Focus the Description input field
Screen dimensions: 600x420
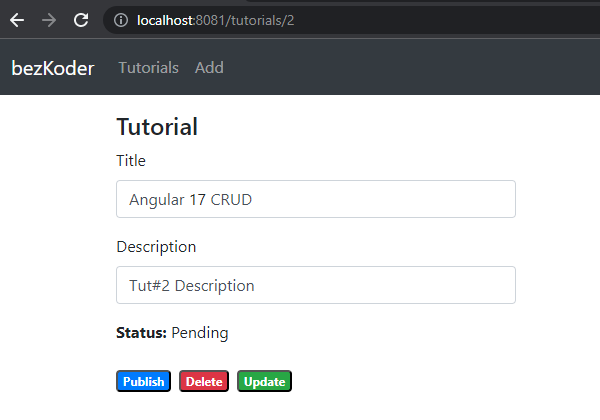coord(316,285)
